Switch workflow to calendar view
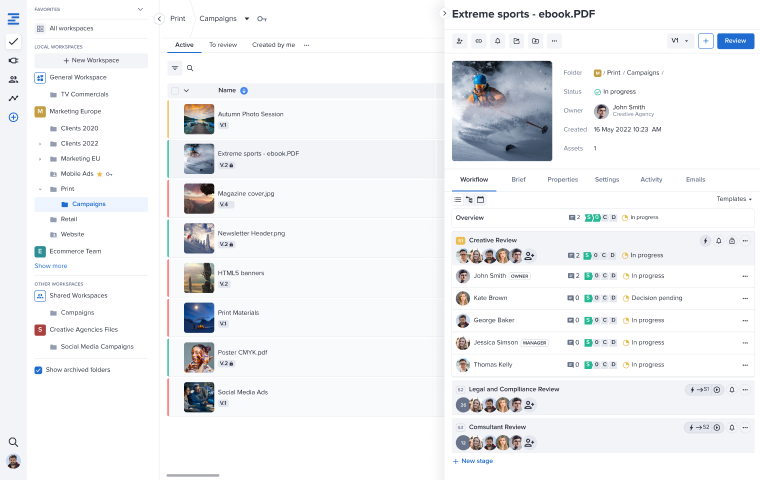Screen dimensions: 760x480 [480, 199]
